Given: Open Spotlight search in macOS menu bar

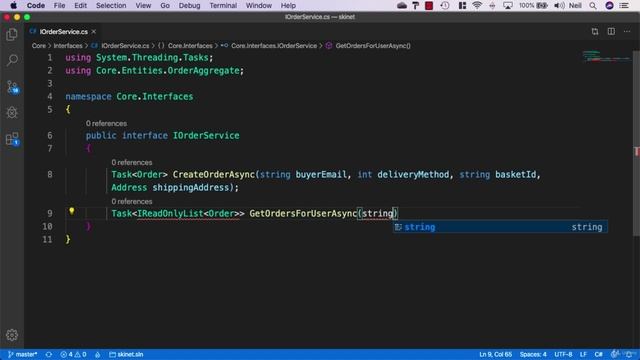Looking at the screenshot, I should coord(593,5).
